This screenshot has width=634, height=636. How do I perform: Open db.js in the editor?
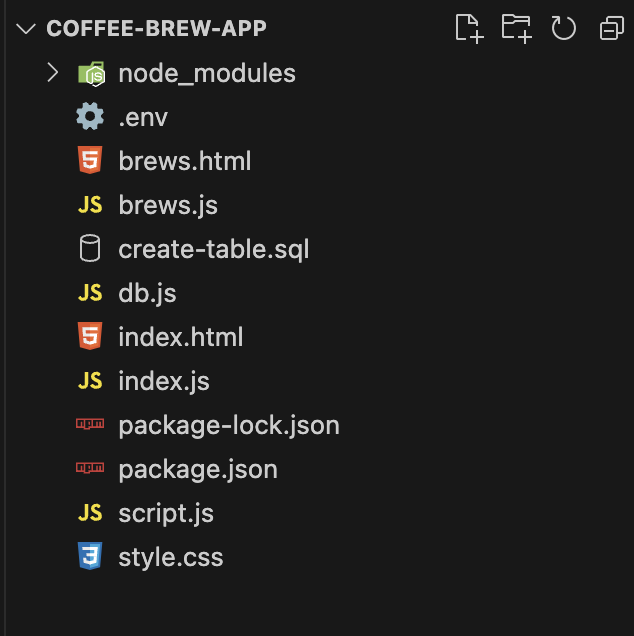147,293
